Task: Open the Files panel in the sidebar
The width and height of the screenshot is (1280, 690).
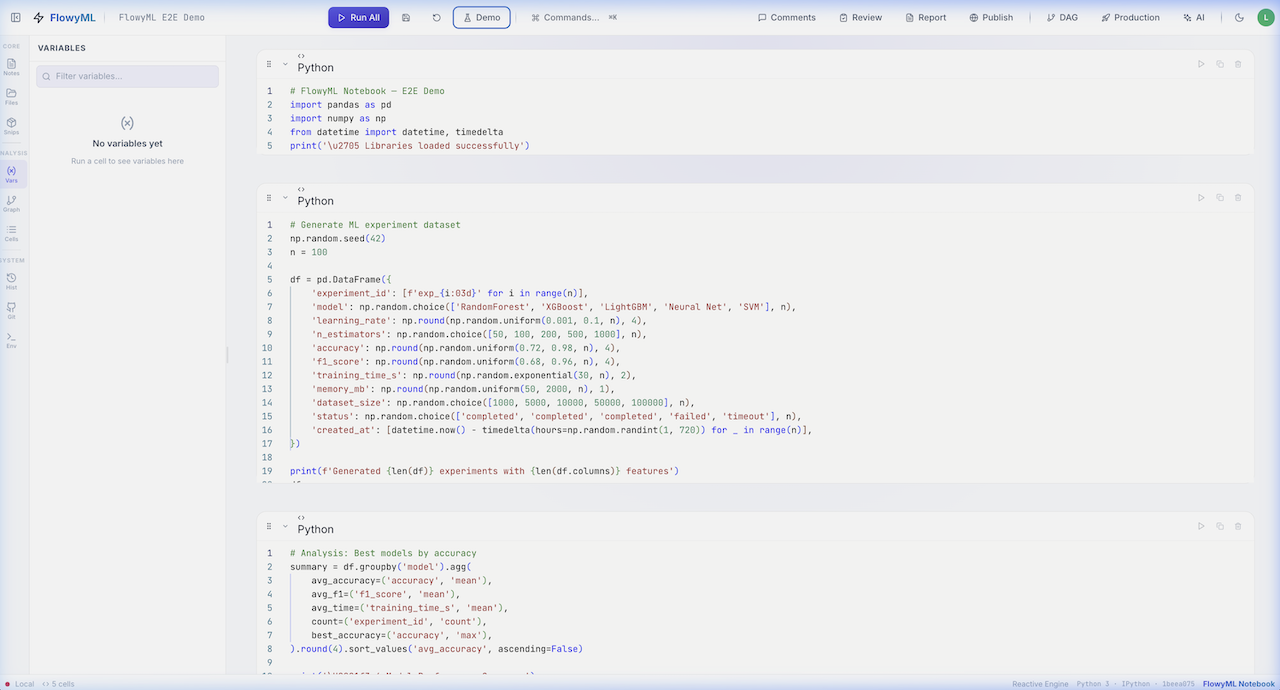Action: (x=11, y=95)
